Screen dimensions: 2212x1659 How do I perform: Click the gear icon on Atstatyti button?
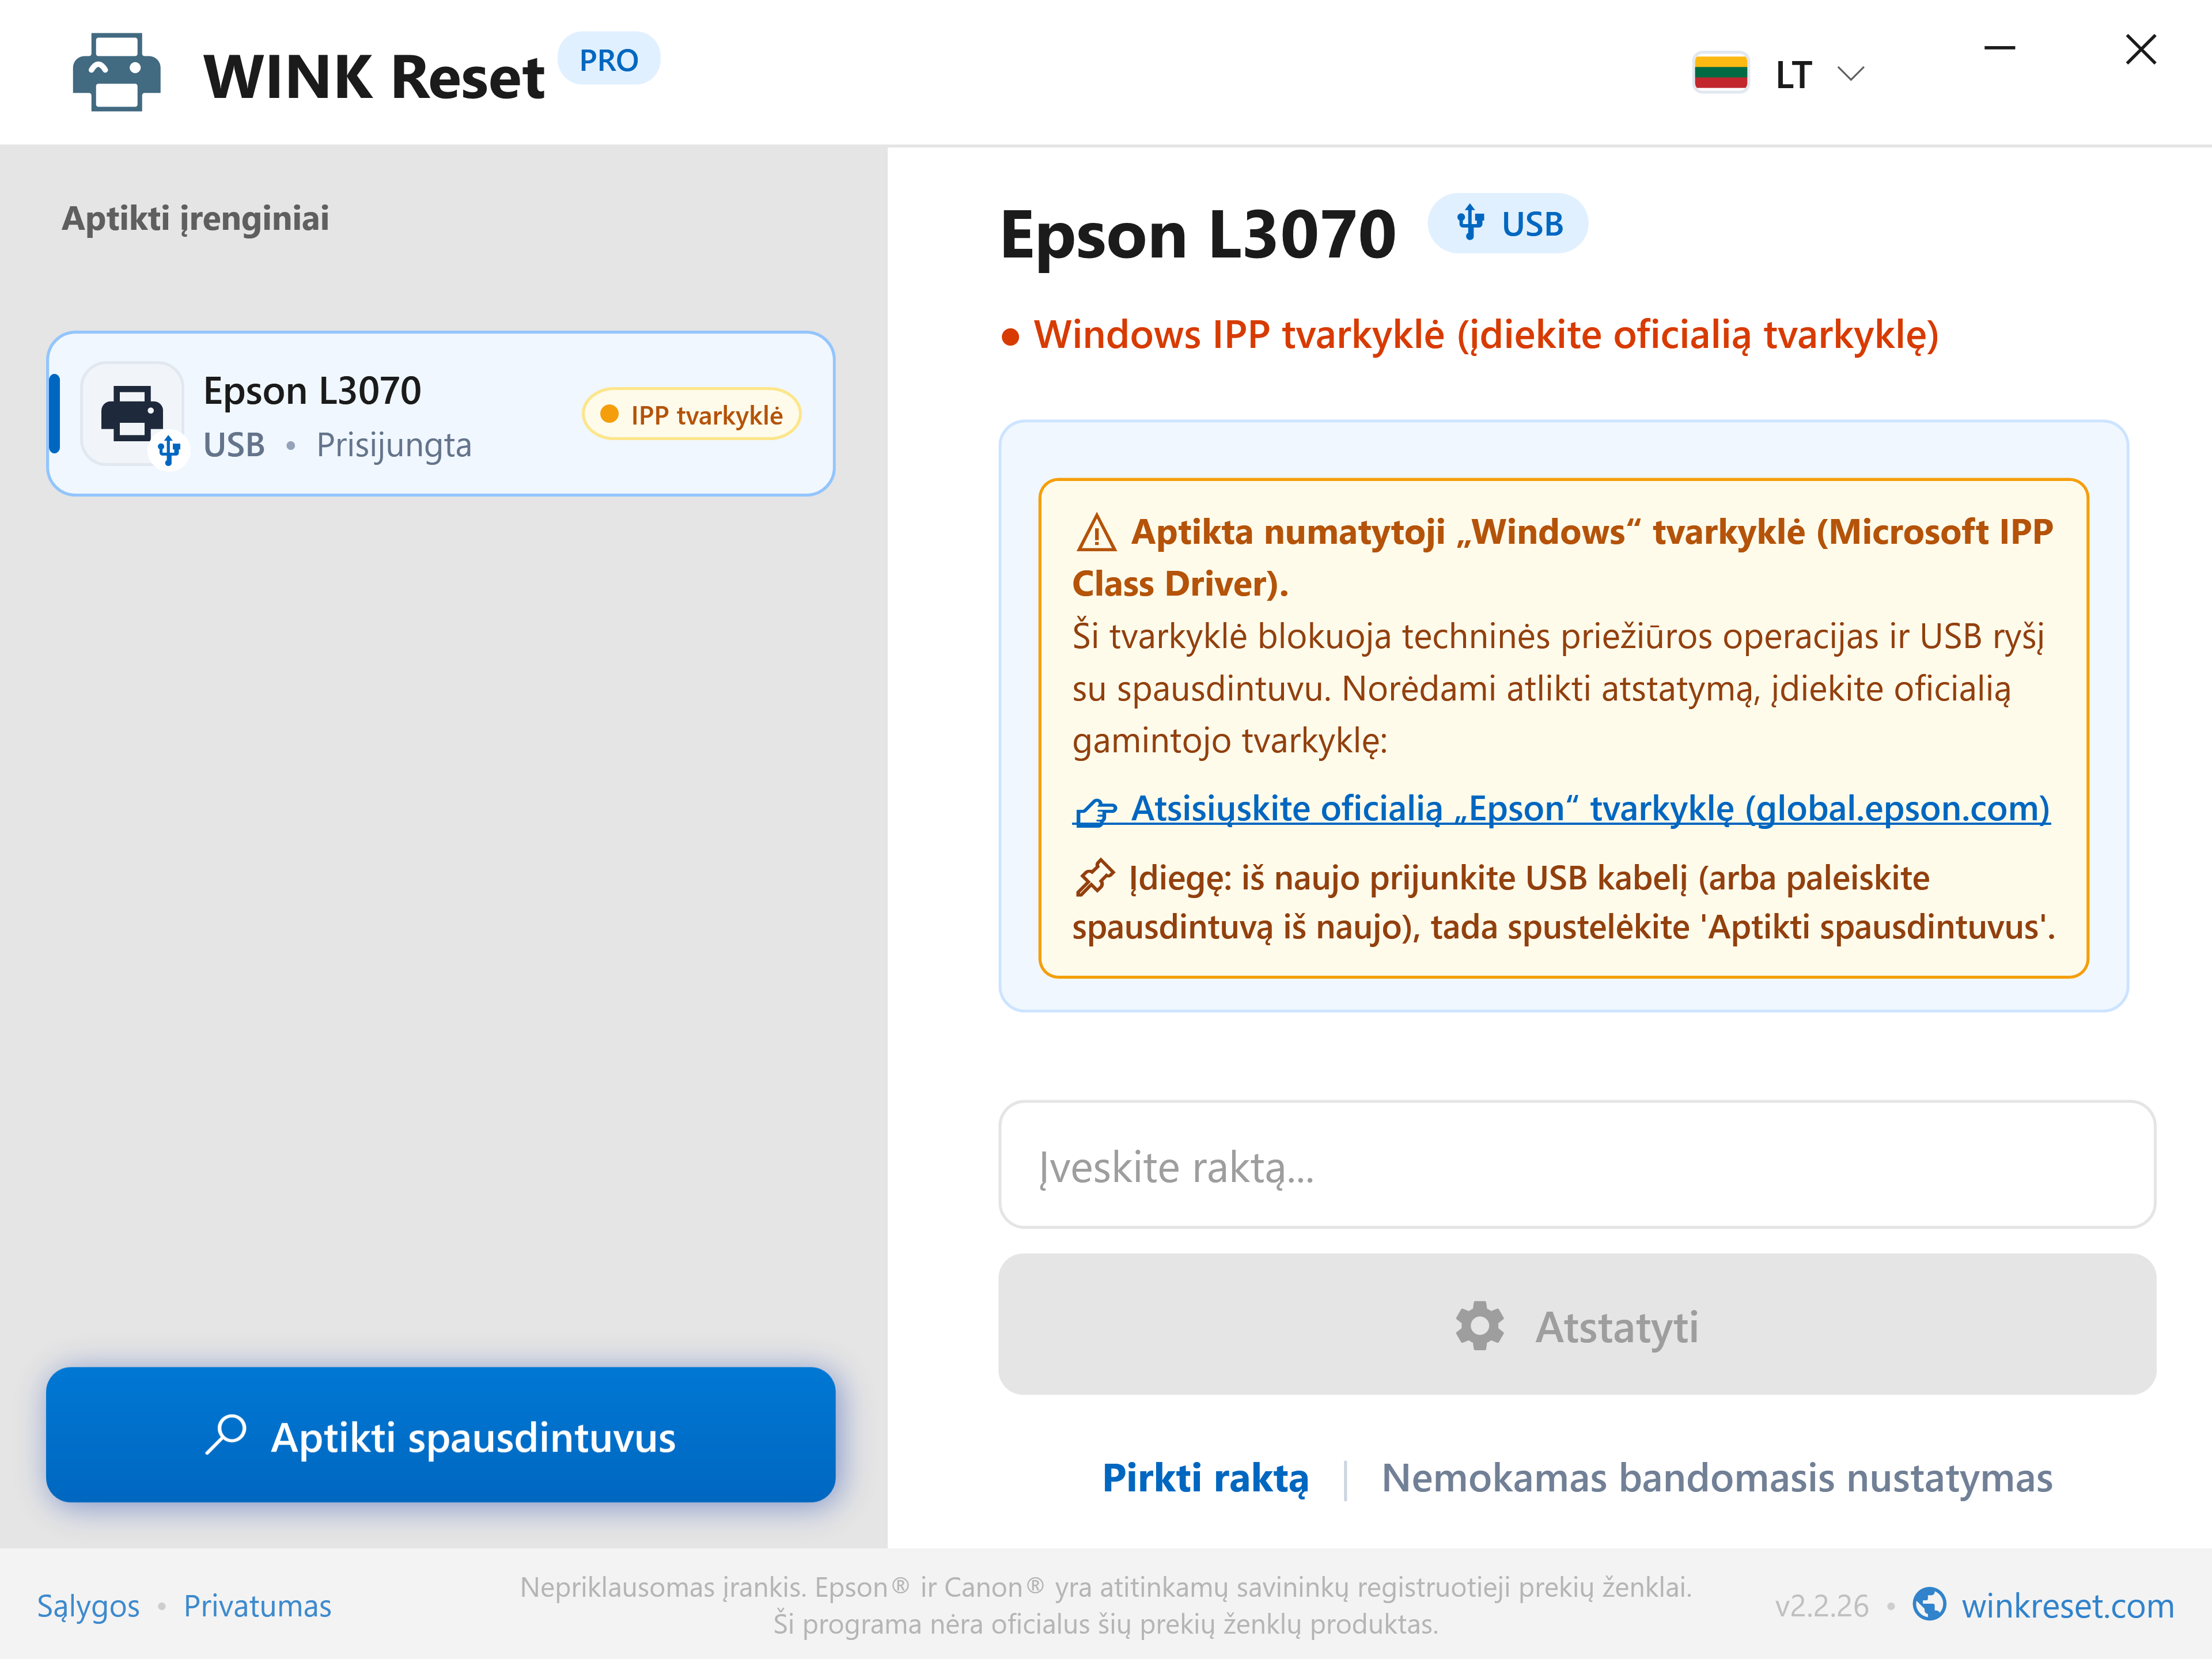click(1479, 1326)
